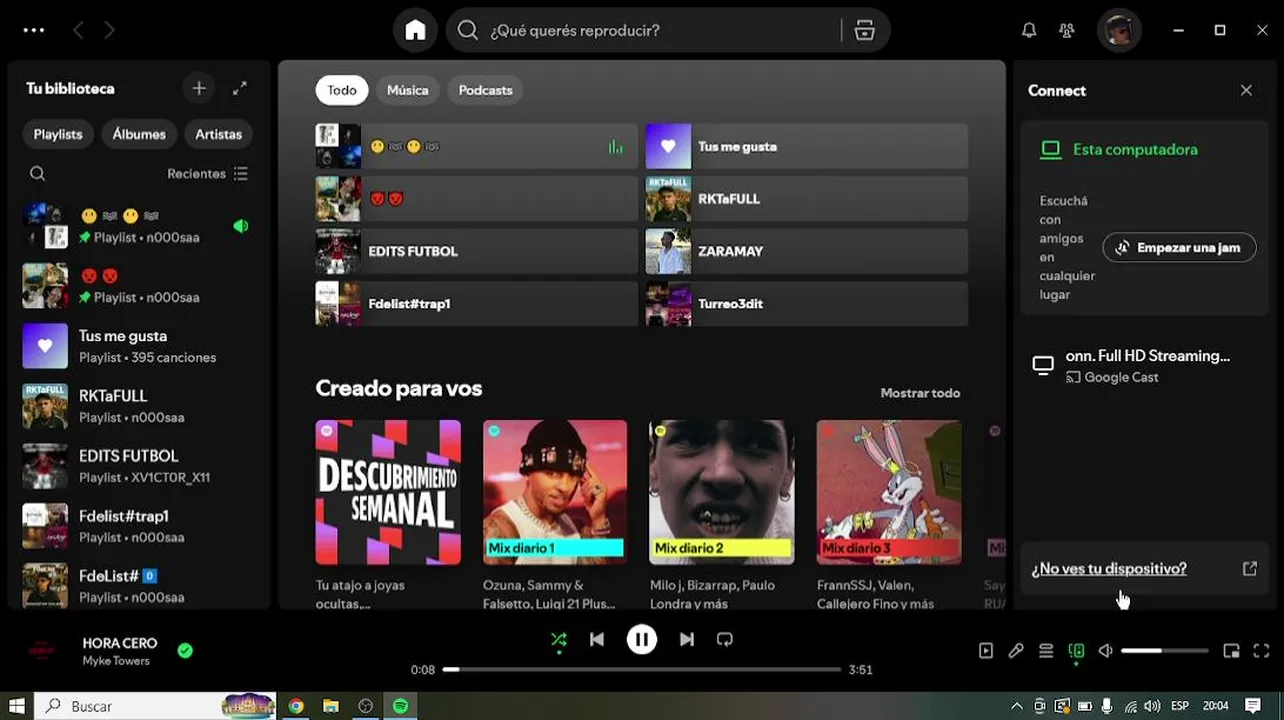The height and width of the screenshot is (720, 1284).
Task: Create new playlist with plus button
Action: click(x=199, y=88)
